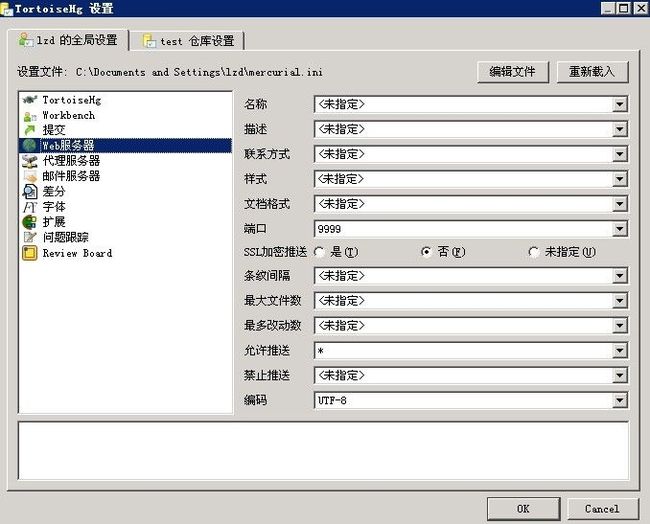Click the 邮件服务器 envelope icon
This screenshot has height=524, width=650.
(x=29, y=176)
